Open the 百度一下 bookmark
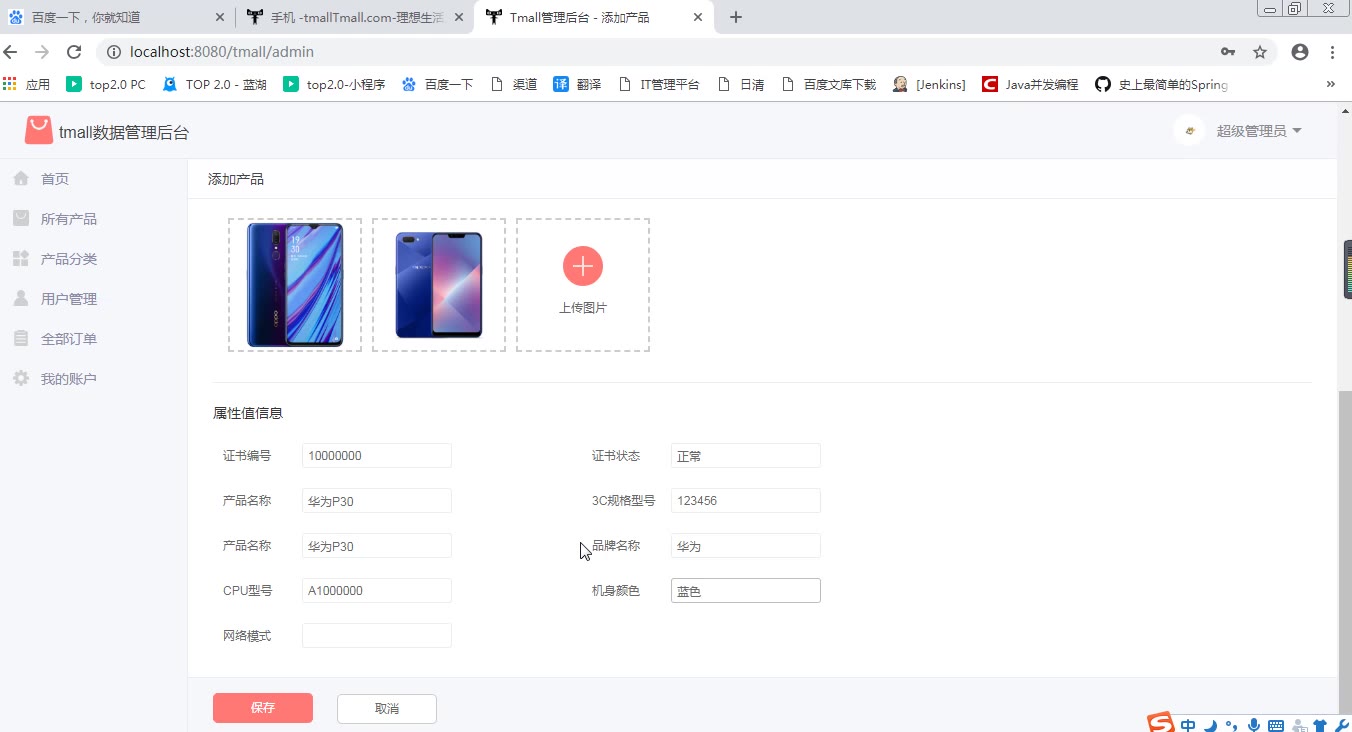The height and width of the screenshot is (732, 1352). (437, 84)
